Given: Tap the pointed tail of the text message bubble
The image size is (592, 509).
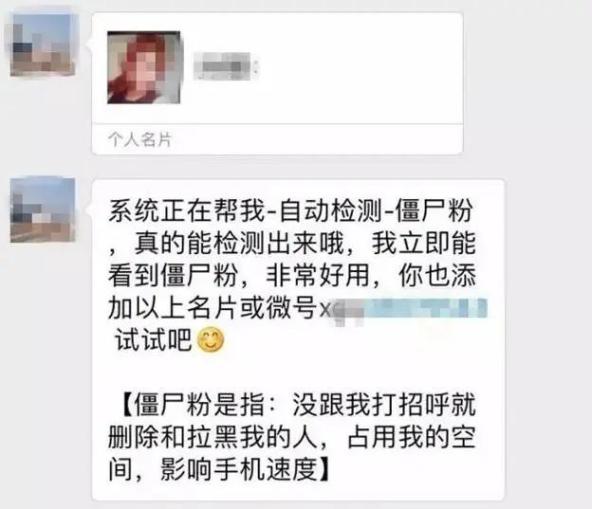Looking at the screenshot, I should (90, 208).
